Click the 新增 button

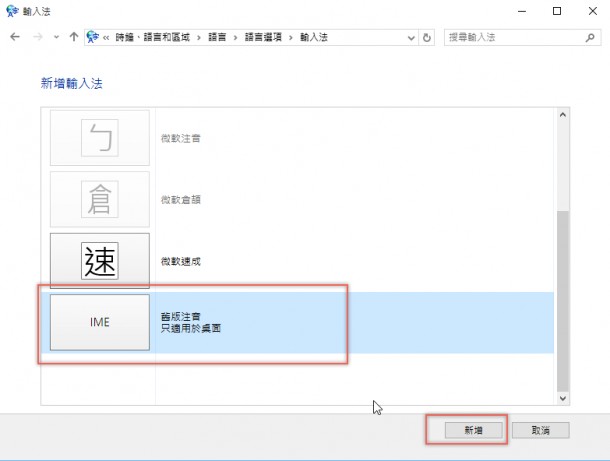pos(473,430)
